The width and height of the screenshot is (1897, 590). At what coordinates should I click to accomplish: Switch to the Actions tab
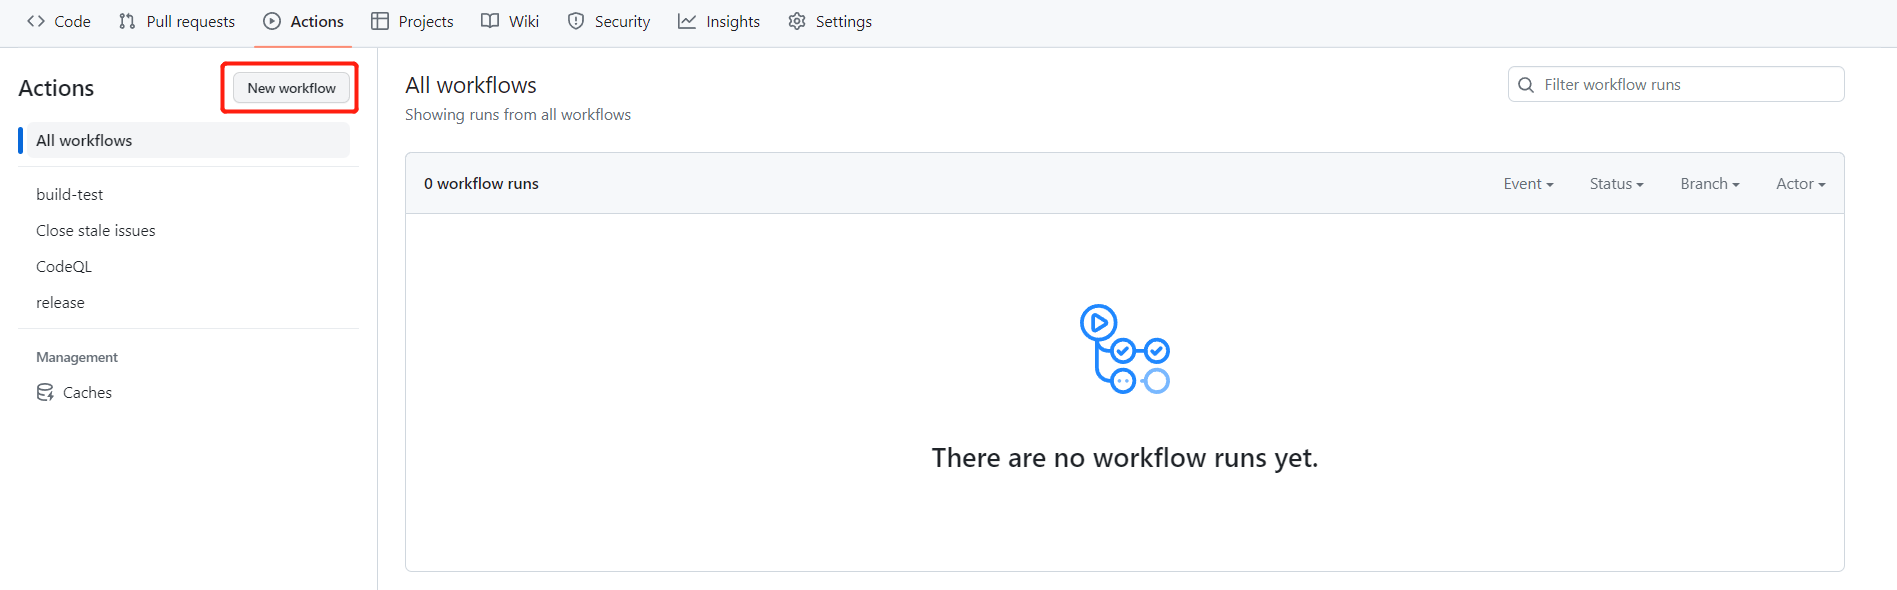[303, 21]
